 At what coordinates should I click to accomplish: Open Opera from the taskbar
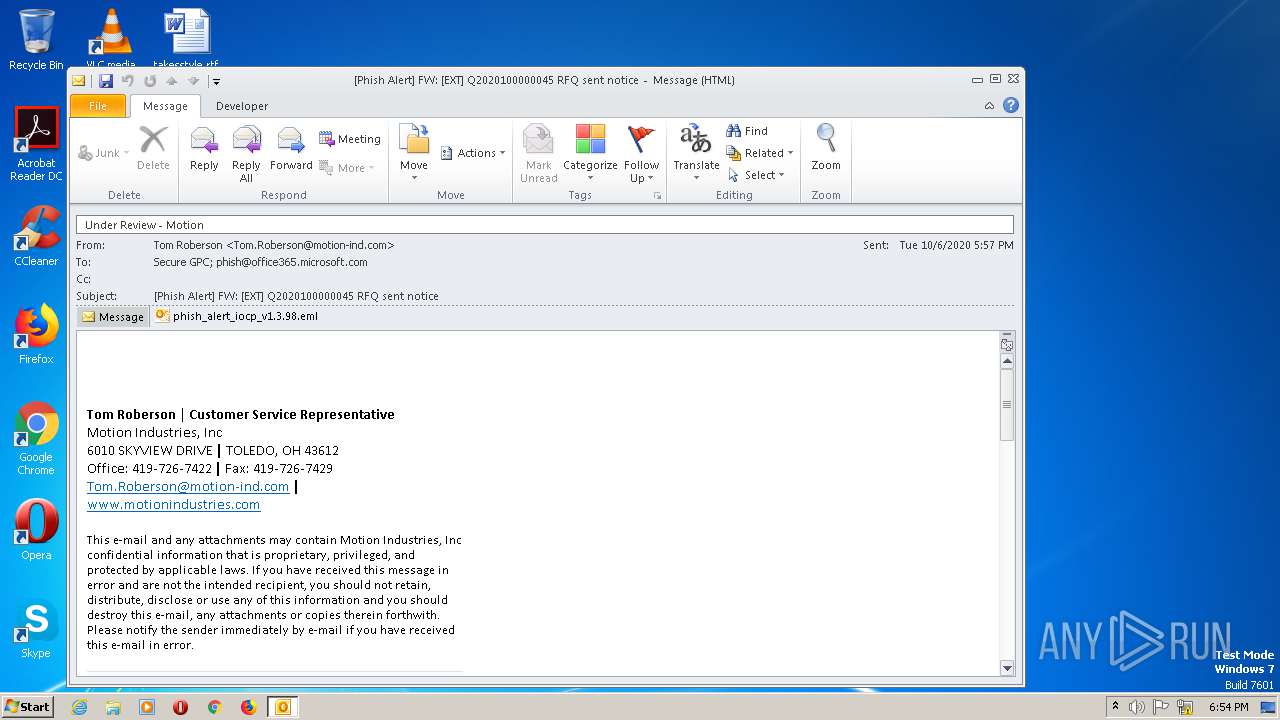point(181,707)
